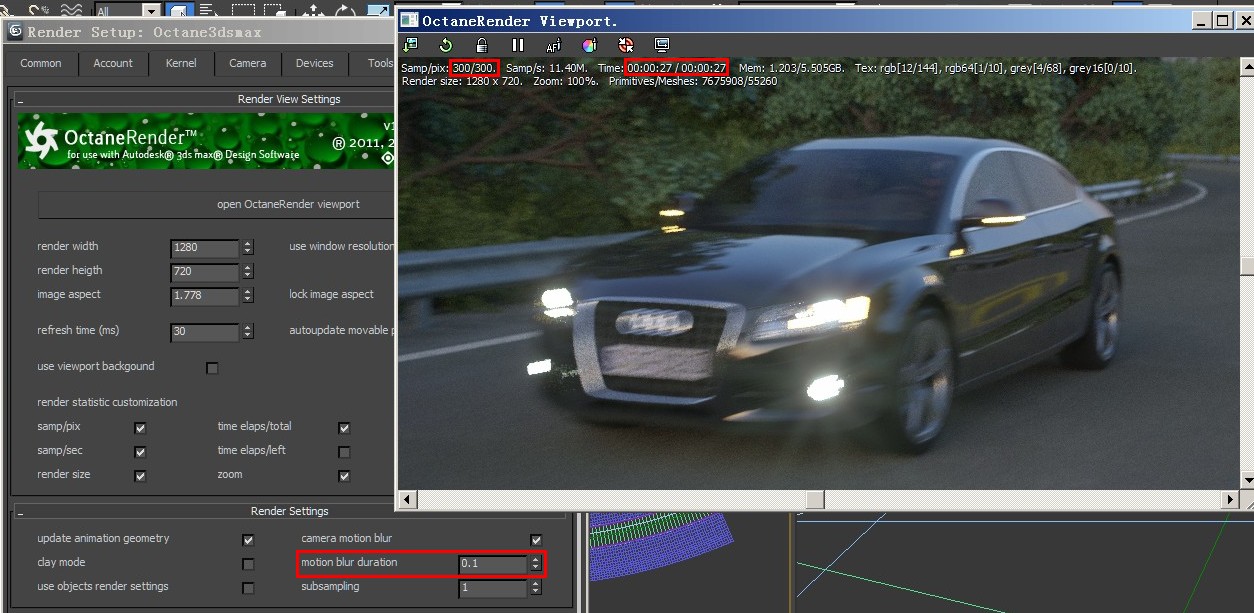Restart render with the green circular arrow icon

446,45
